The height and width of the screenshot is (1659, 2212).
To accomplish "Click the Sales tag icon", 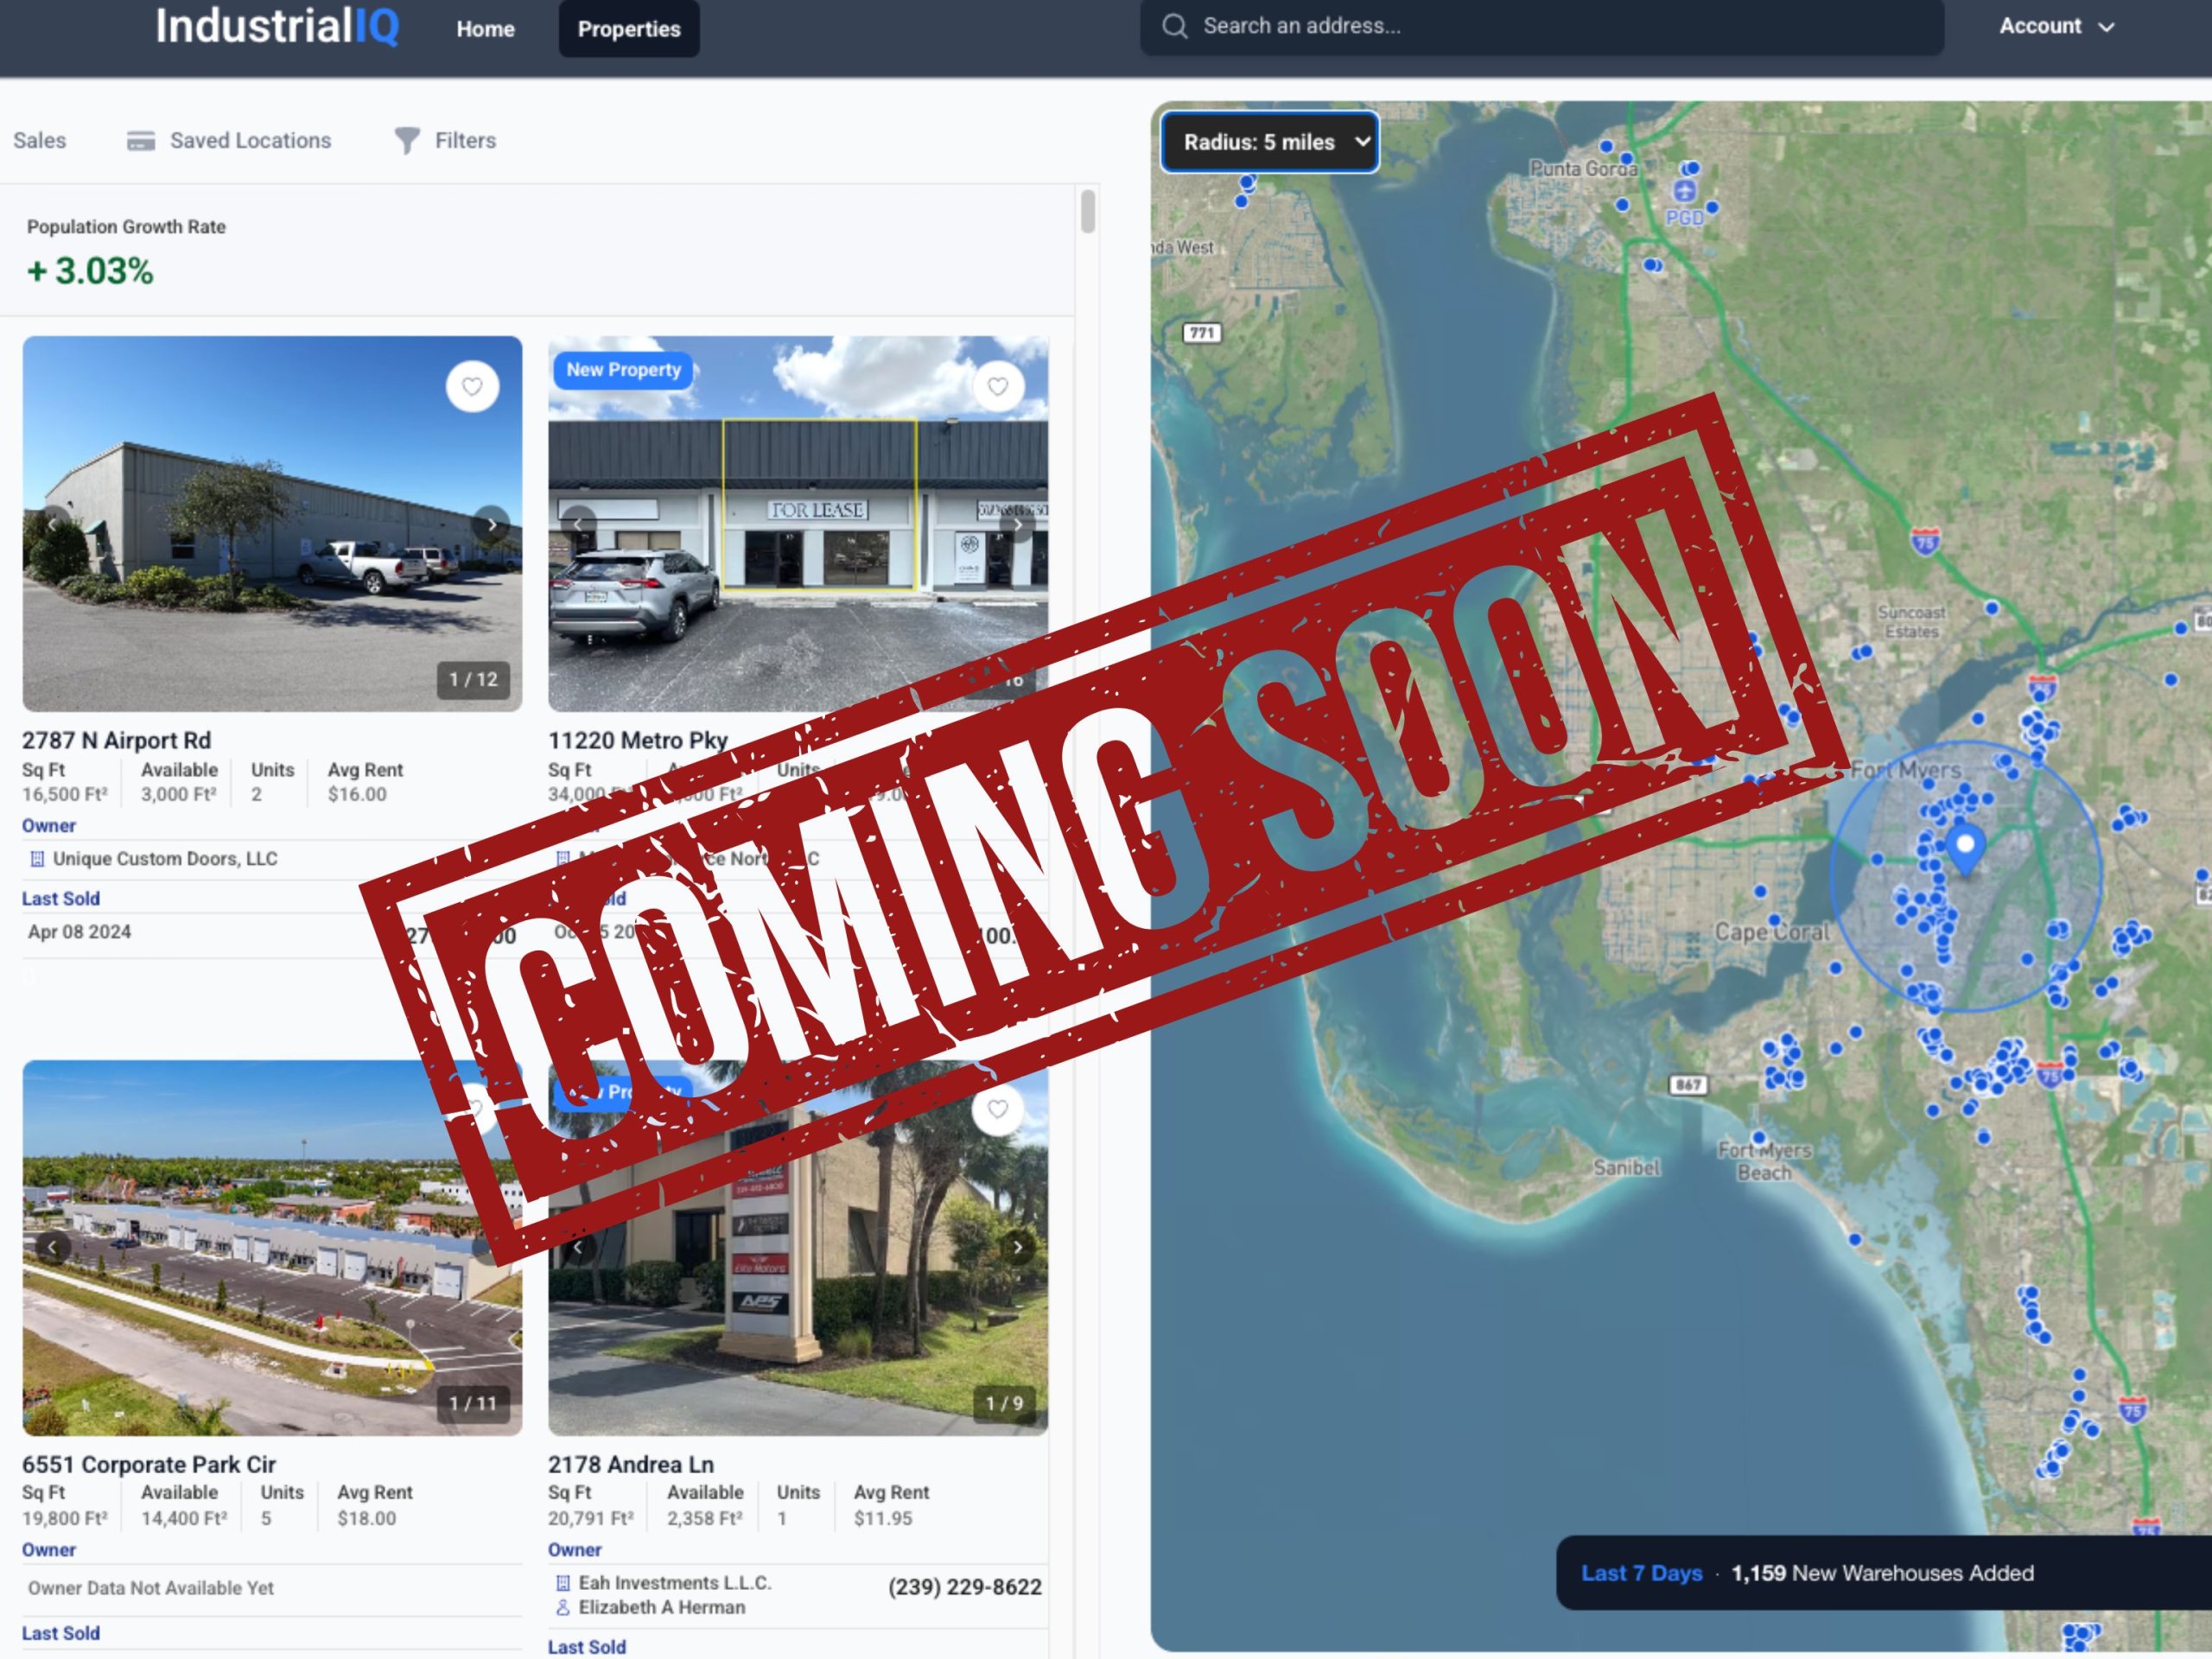I will [40, 141].
